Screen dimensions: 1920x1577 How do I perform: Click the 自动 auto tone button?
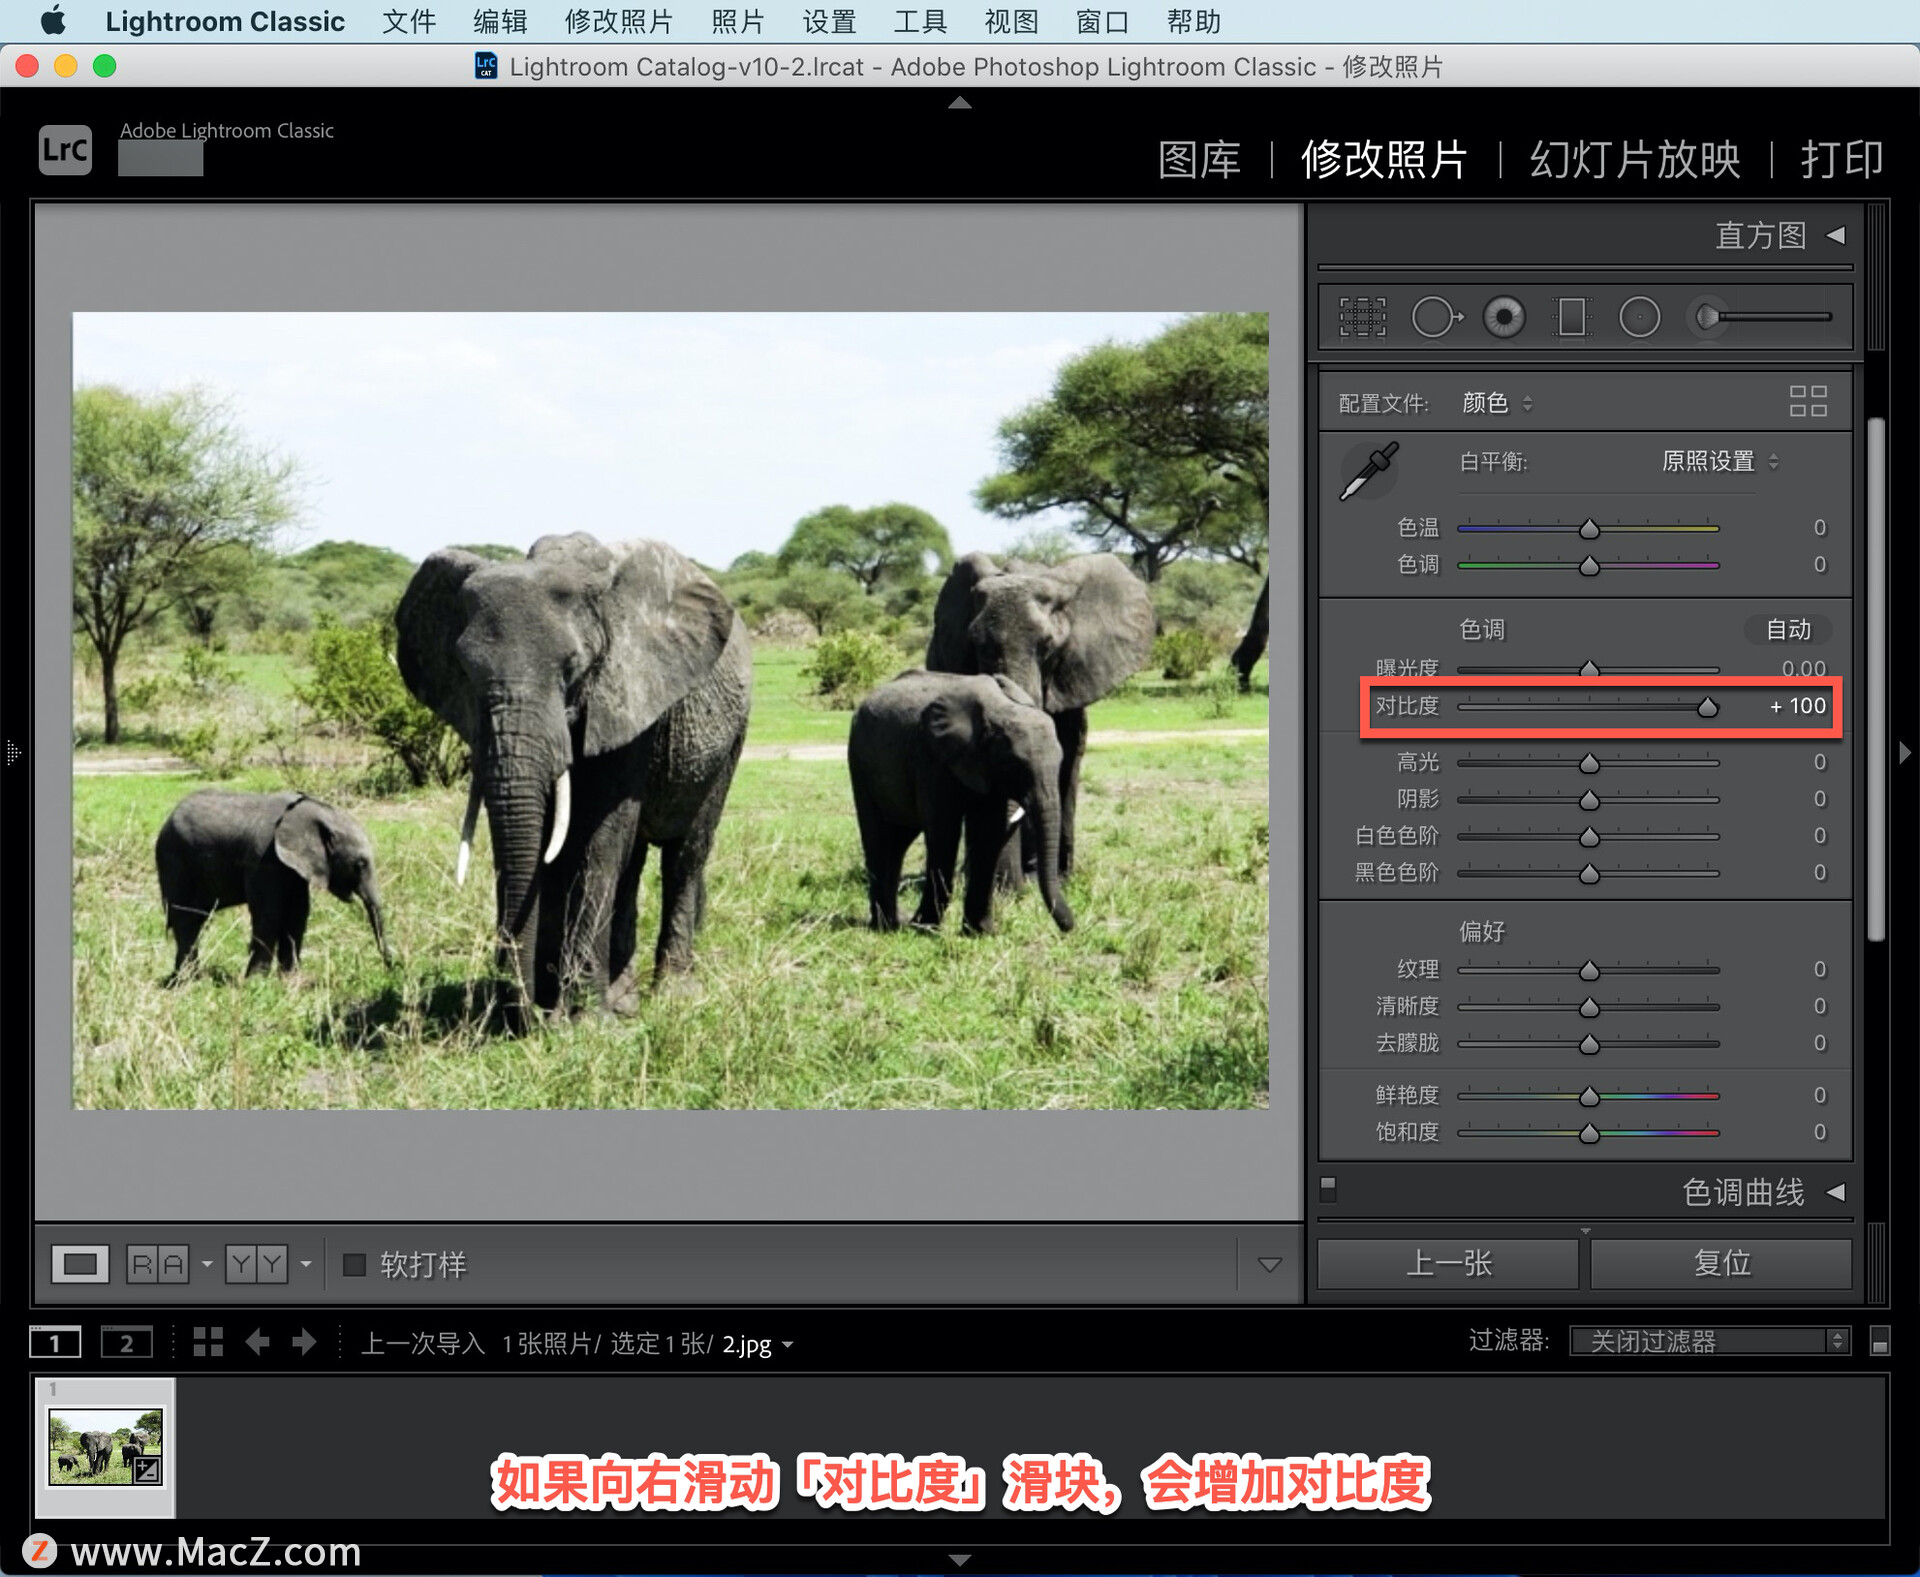coord(1788,629)
